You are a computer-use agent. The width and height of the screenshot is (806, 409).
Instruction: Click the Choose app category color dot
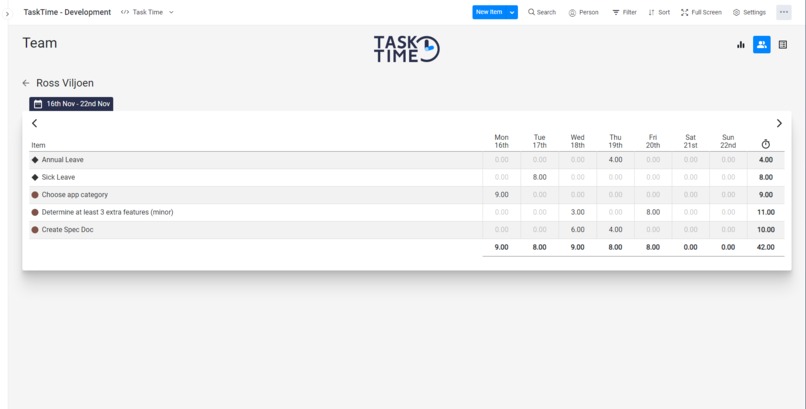click(35, 195)
